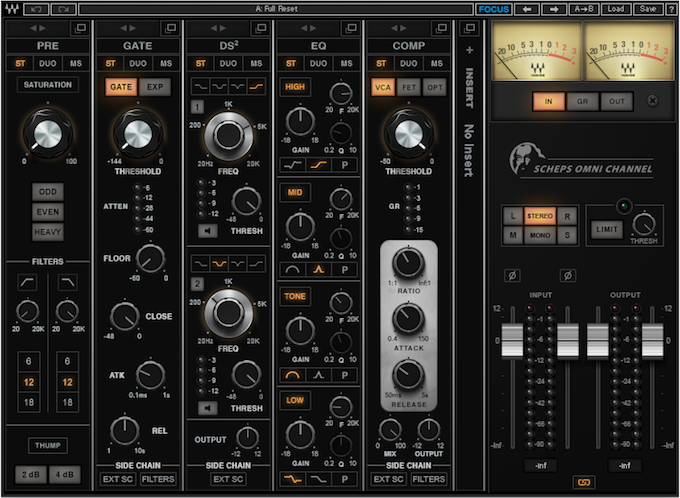680x498 pixels.
Task: Move DS² module with its left-right arrows
Action: click(x=218, y=28)
